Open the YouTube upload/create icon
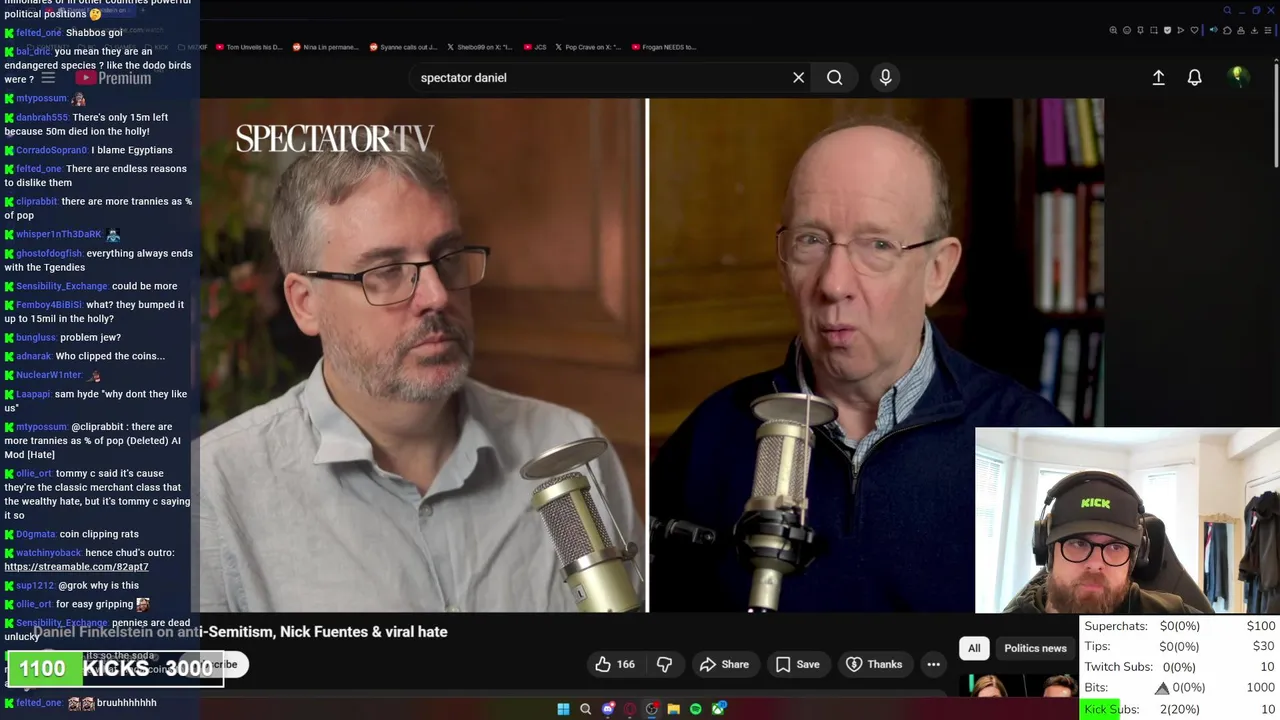Screen dimensions: 1280x720 tap(1158, 77)
